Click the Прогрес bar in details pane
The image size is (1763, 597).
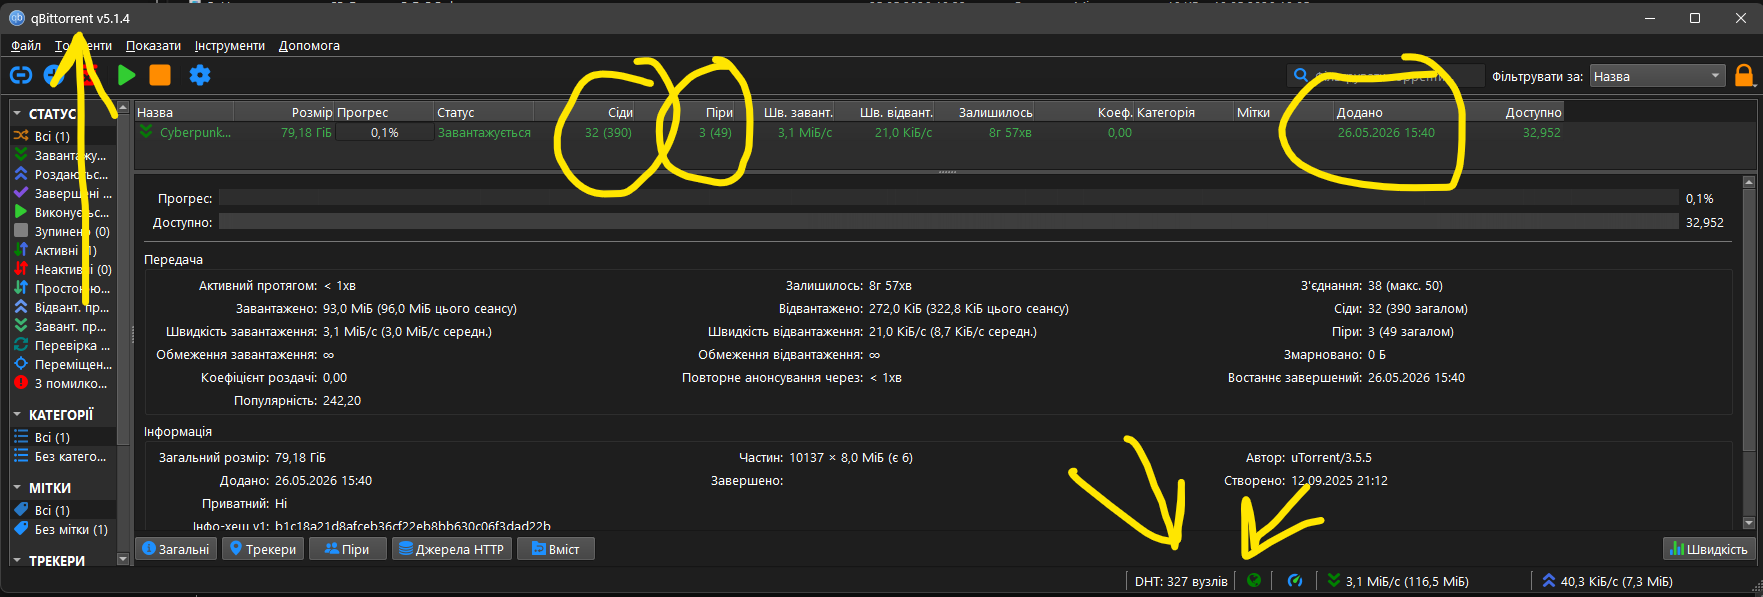(948, 198)
